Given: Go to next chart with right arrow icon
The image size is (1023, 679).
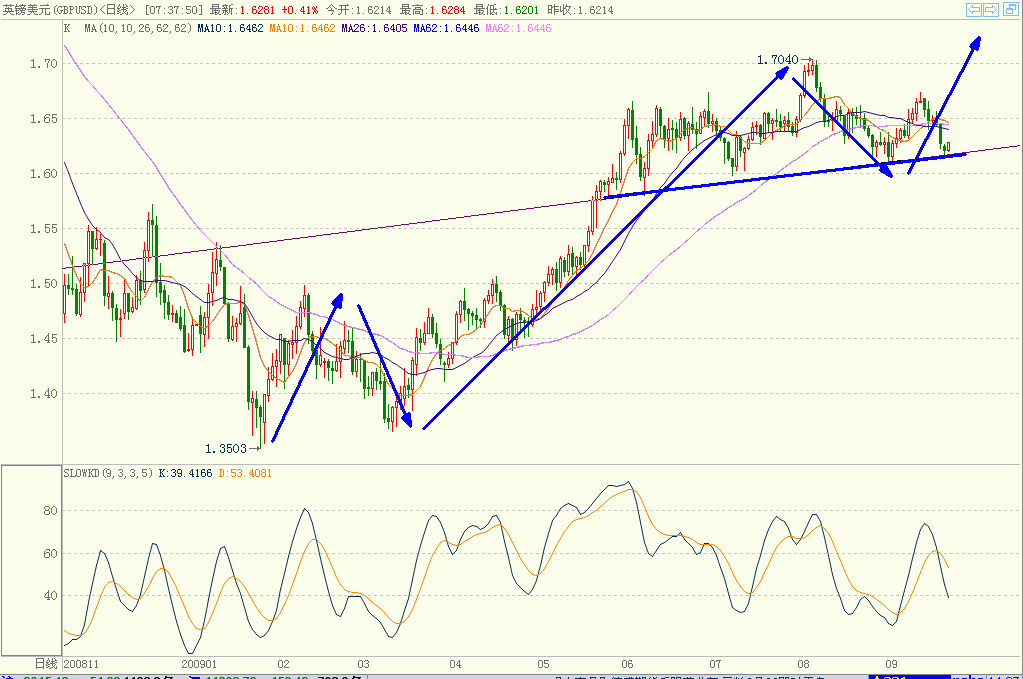Looking at the screenshot, I should [990, 10].
